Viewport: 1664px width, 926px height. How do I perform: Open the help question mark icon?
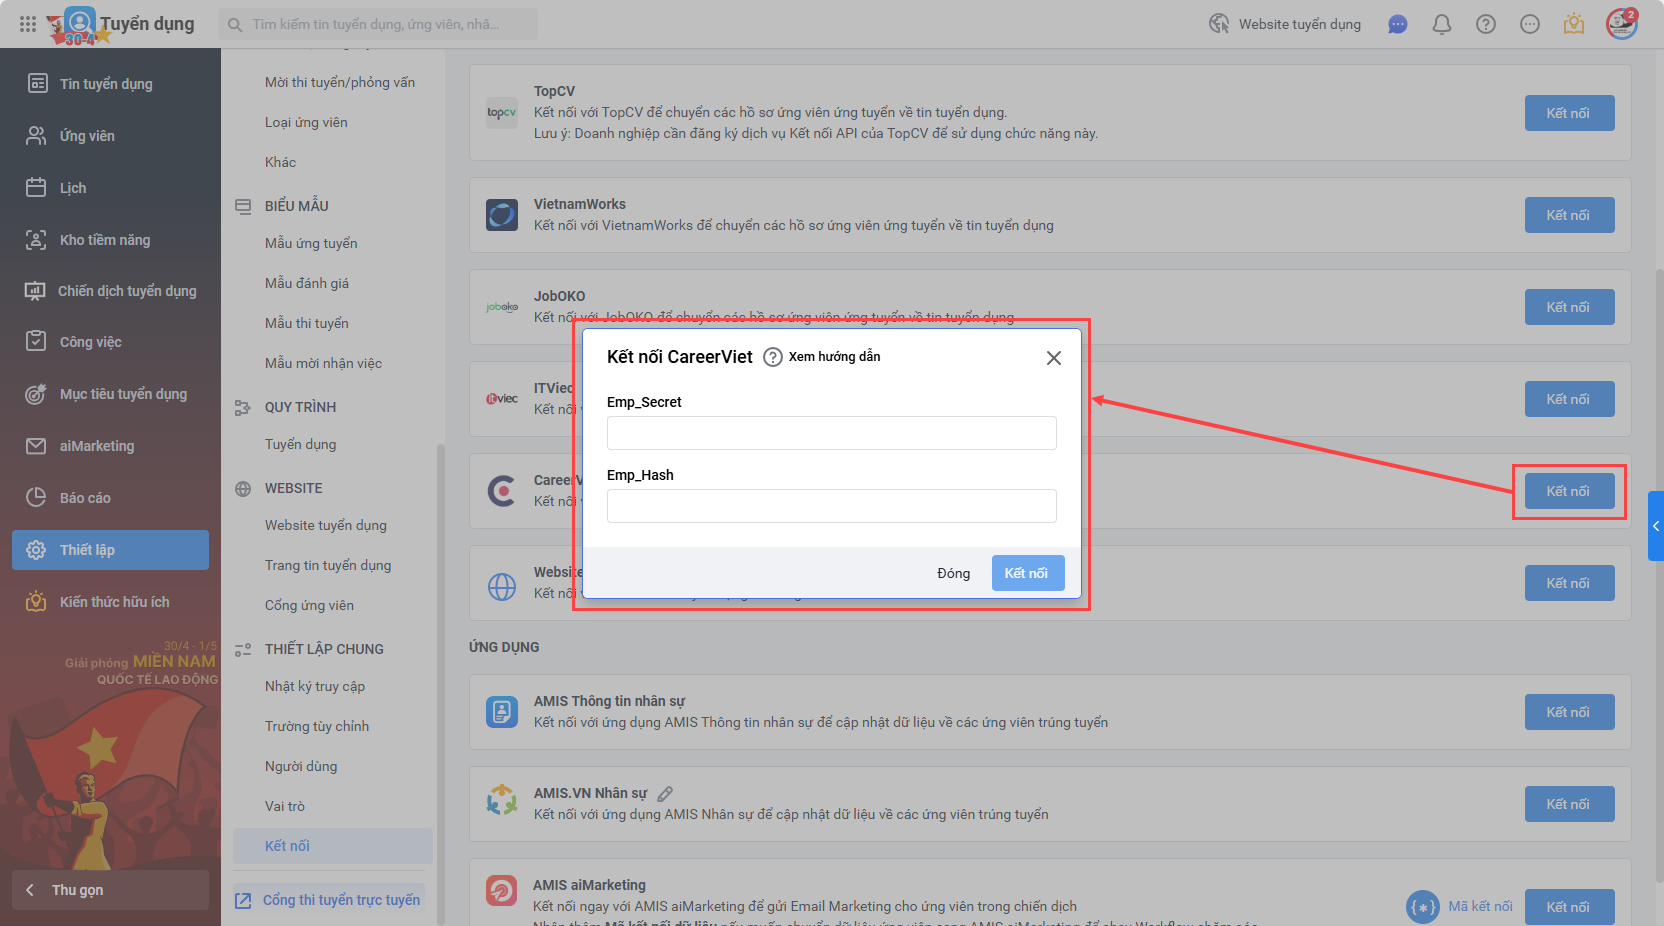point(1486,24)
